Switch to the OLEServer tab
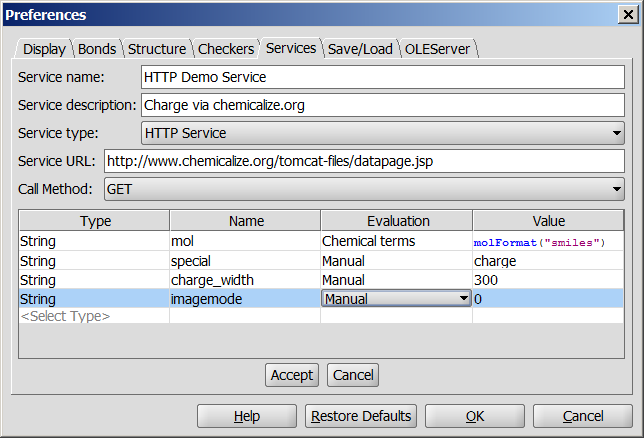 coord(437,49)
